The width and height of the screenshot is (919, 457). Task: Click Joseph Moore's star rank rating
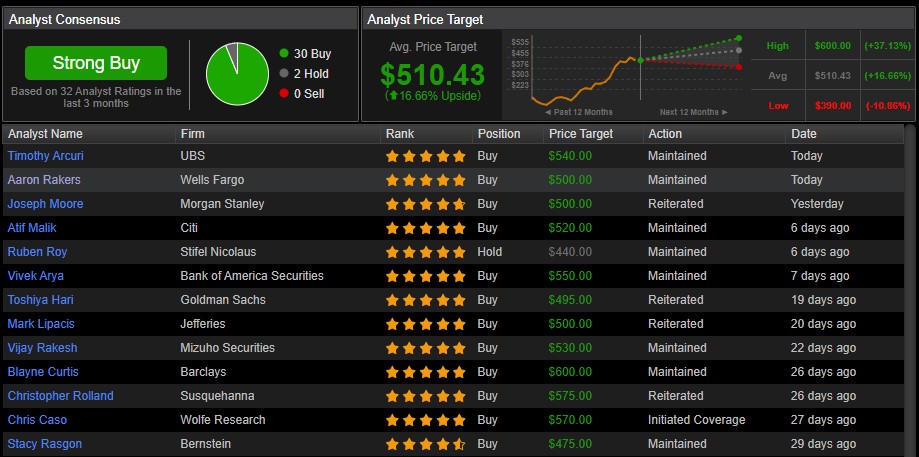click(x=426, y=204)
